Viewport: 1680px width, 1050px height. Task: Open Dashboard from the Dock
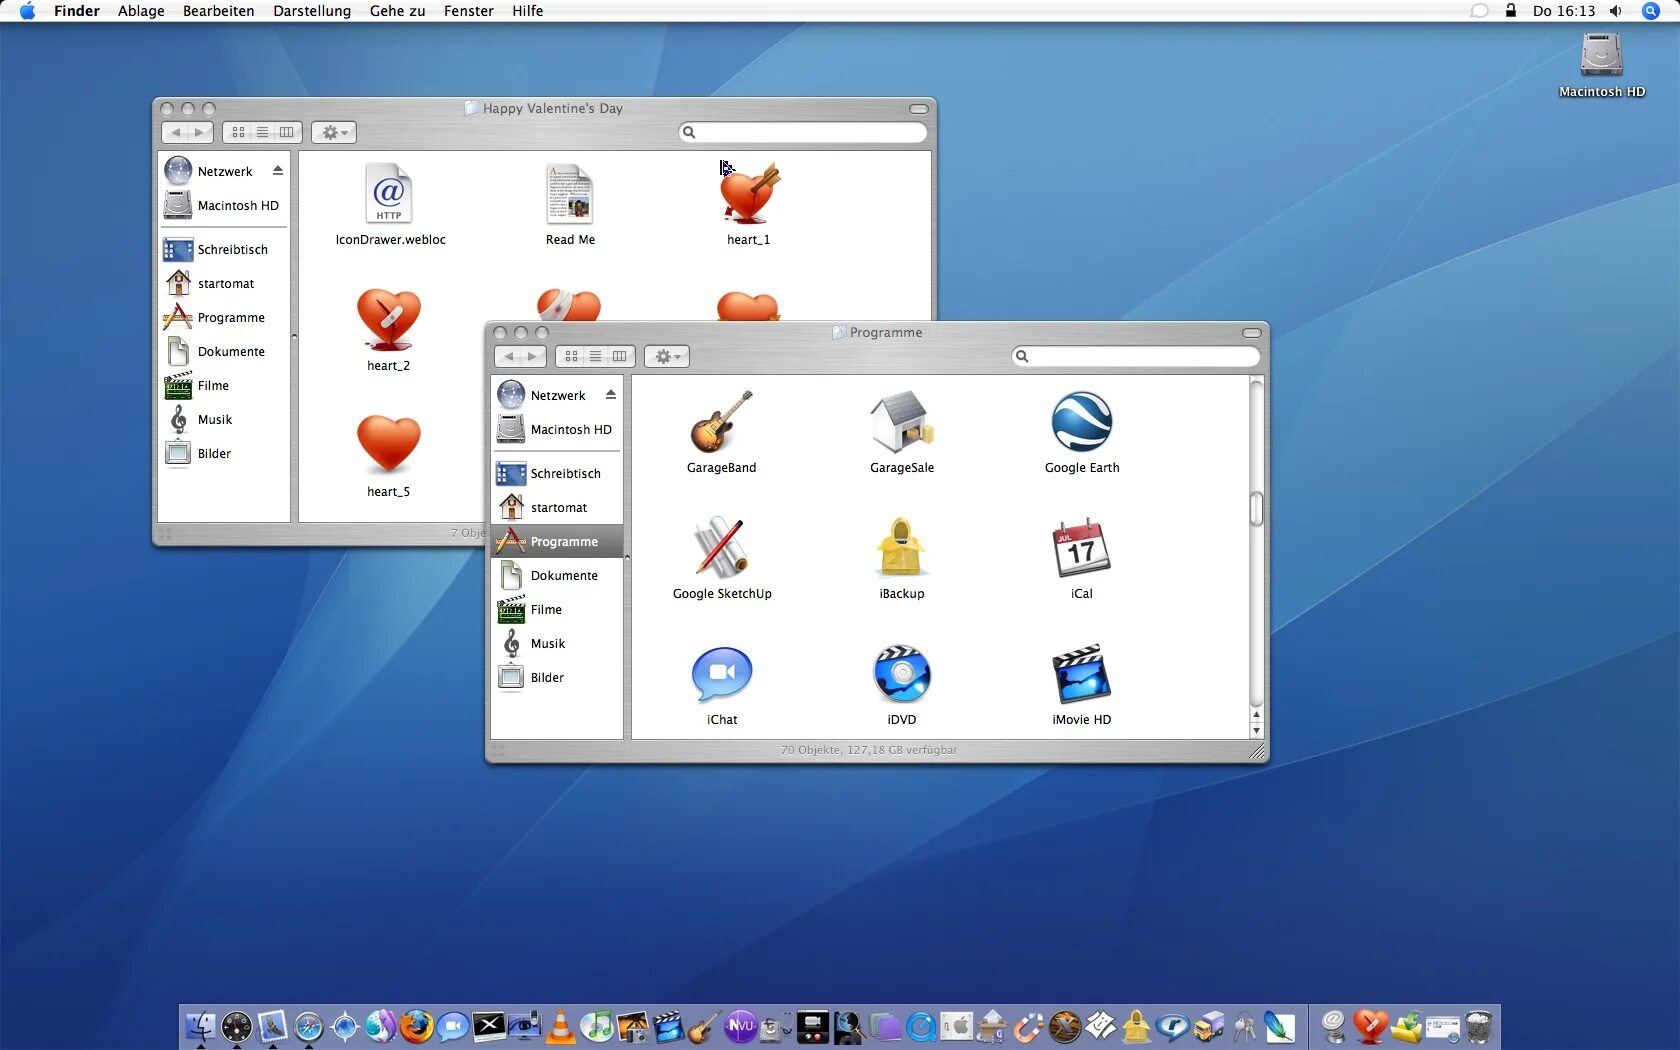[237, 1027]
